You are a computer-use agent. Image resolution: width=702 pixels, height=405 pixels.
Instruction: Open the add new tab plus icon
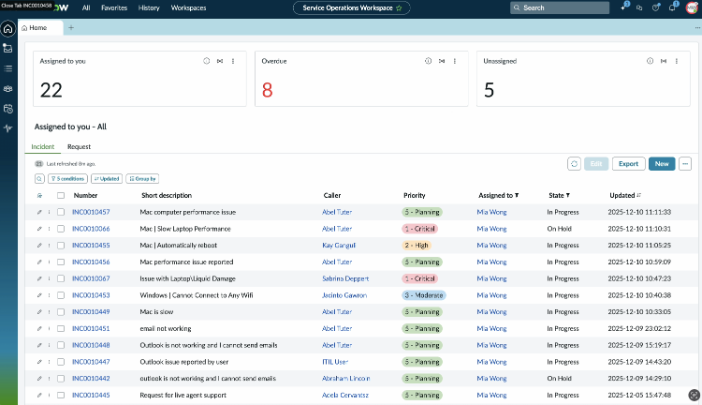[71, 28]
